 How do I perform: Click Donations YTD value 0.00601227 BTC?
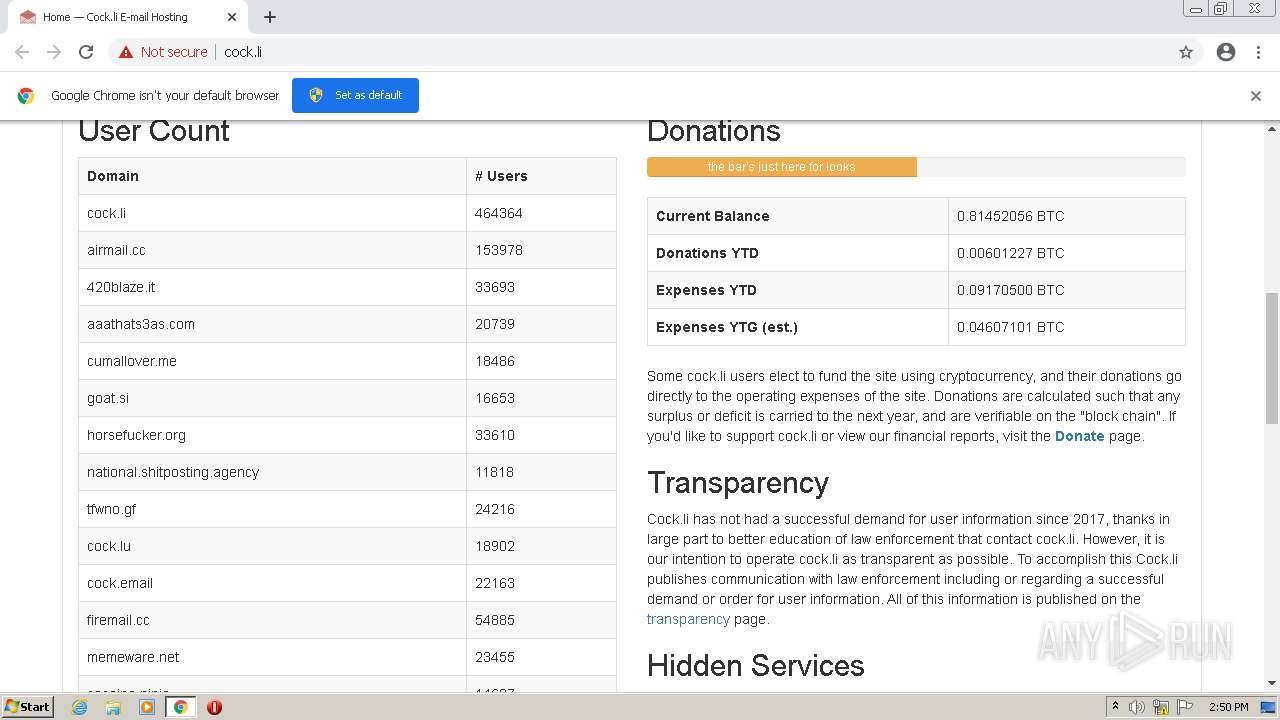(x=1010, y=253)
